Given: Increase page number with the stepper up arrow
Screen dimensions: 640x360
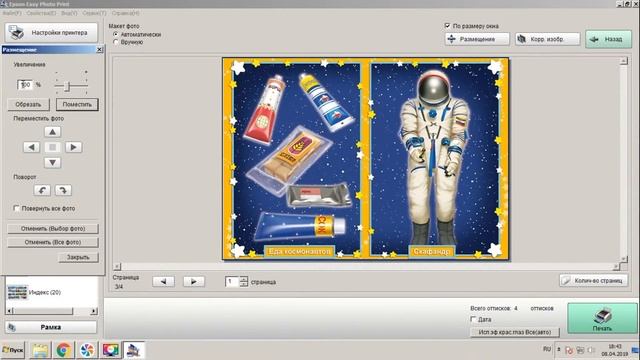Looking at the screenshot, I should (x=244, y=279).
